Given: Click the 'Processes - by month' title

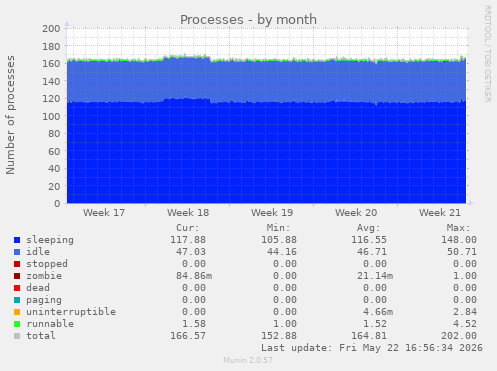Looking at the screenshot, I should (248, 20).
